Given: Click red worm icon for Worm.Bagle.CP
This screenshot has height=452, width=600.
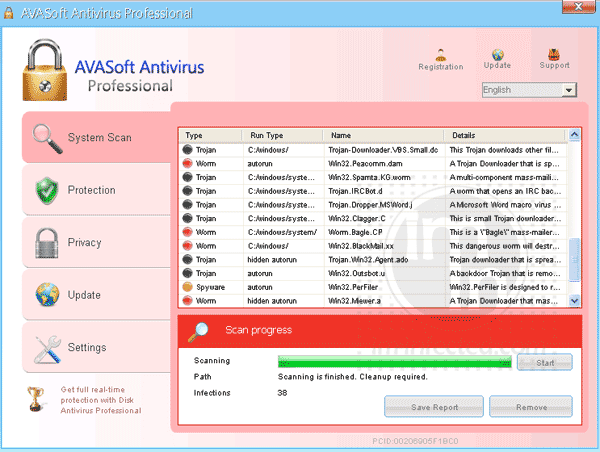Looking at the screenshot, I should (188, 232).
